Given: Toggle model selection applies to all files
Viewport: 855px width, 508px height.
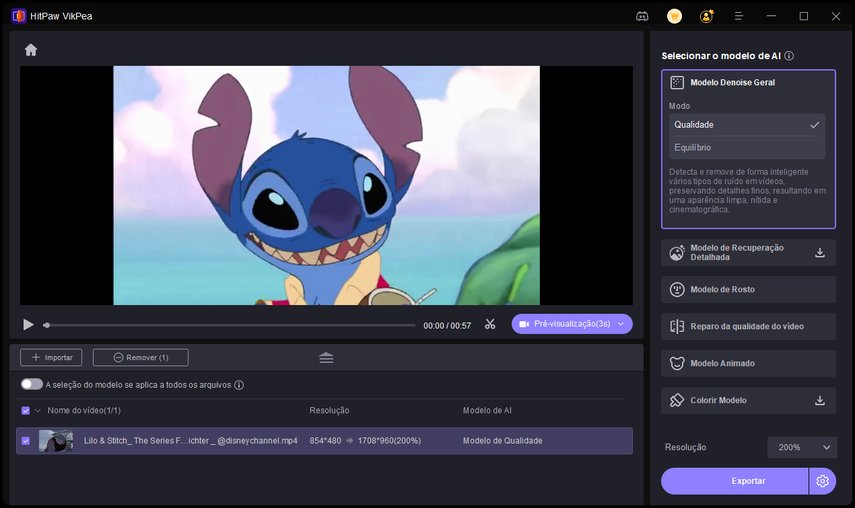Looking at the screenshot, I should 32,384.
